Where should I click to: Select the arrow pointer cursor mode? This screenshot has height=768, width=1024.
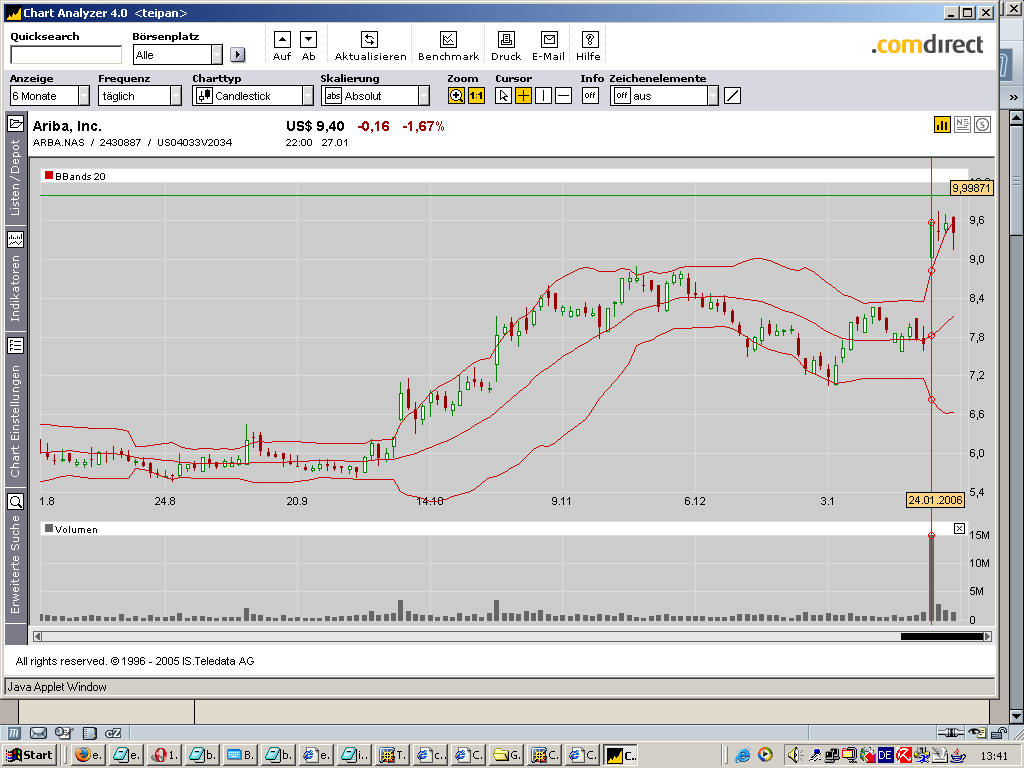pos(504,96)
